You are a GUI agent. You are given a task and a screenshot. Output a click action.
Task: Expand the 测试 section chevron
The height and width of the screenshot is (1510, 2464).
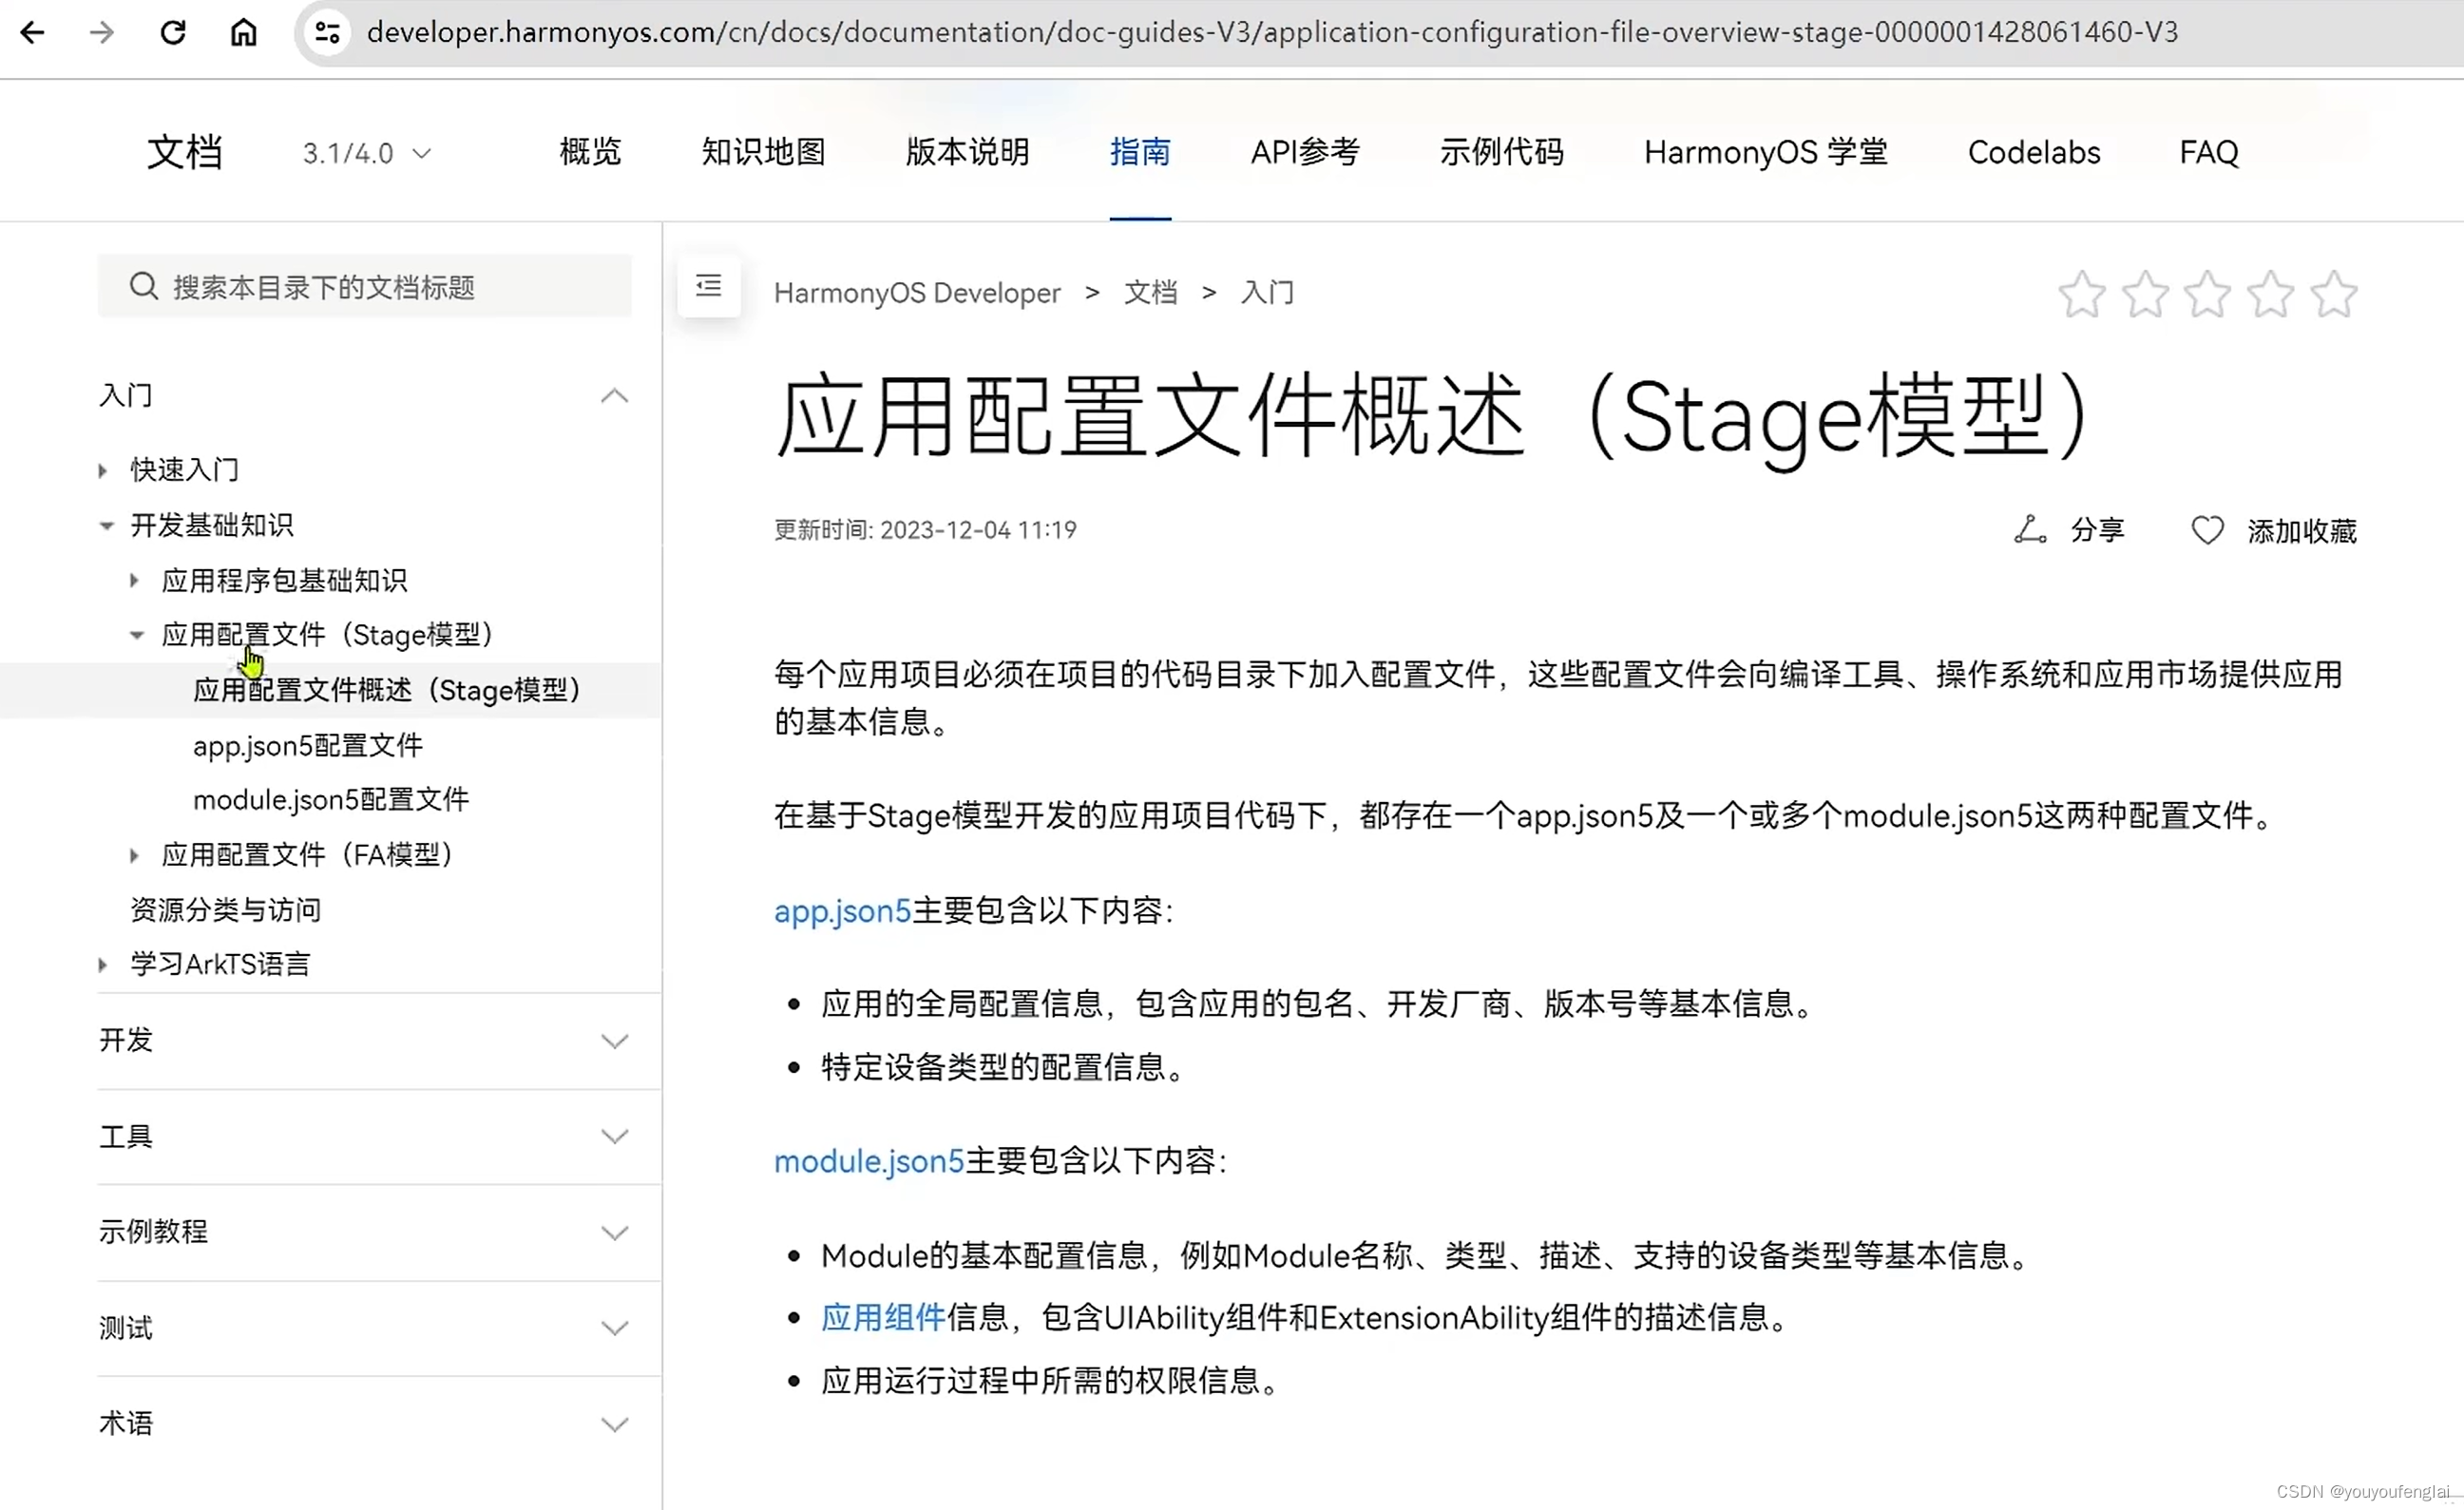tap(614, 1328)
